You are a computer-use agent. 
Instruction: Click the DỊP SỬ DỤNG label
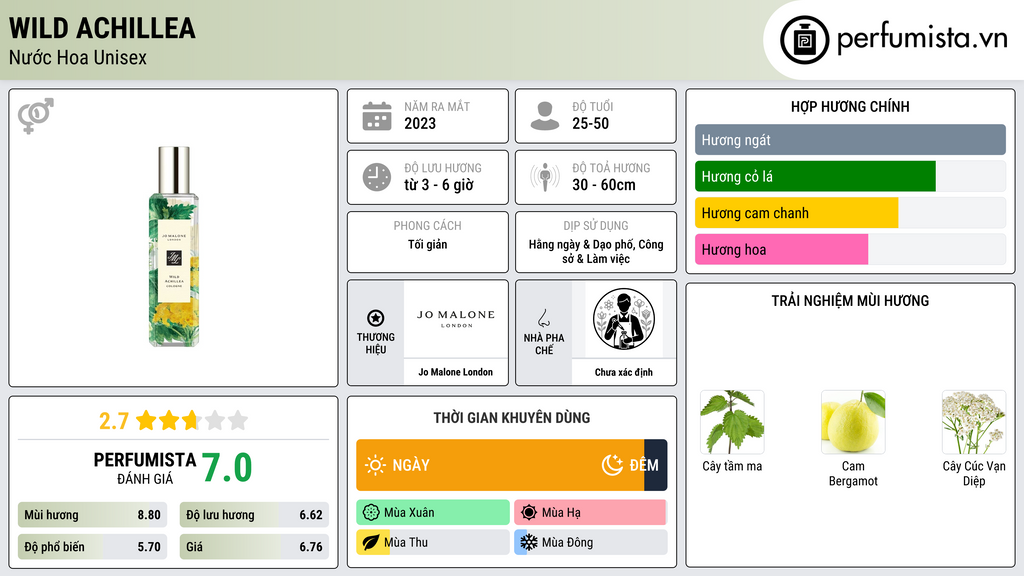(x=596, y=226)
